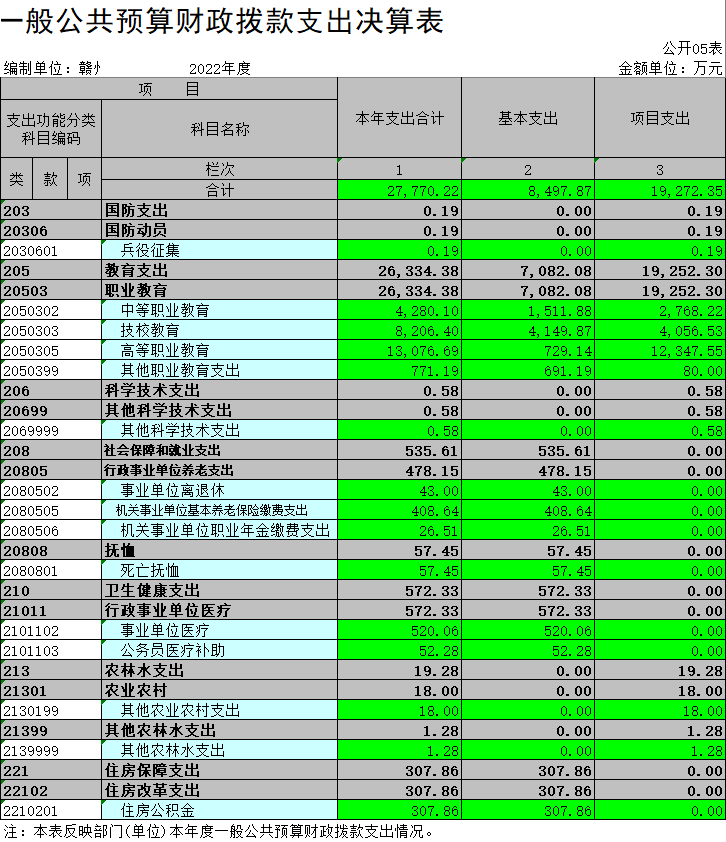Select the 中等职业教育 row name cell

(219, 310)
